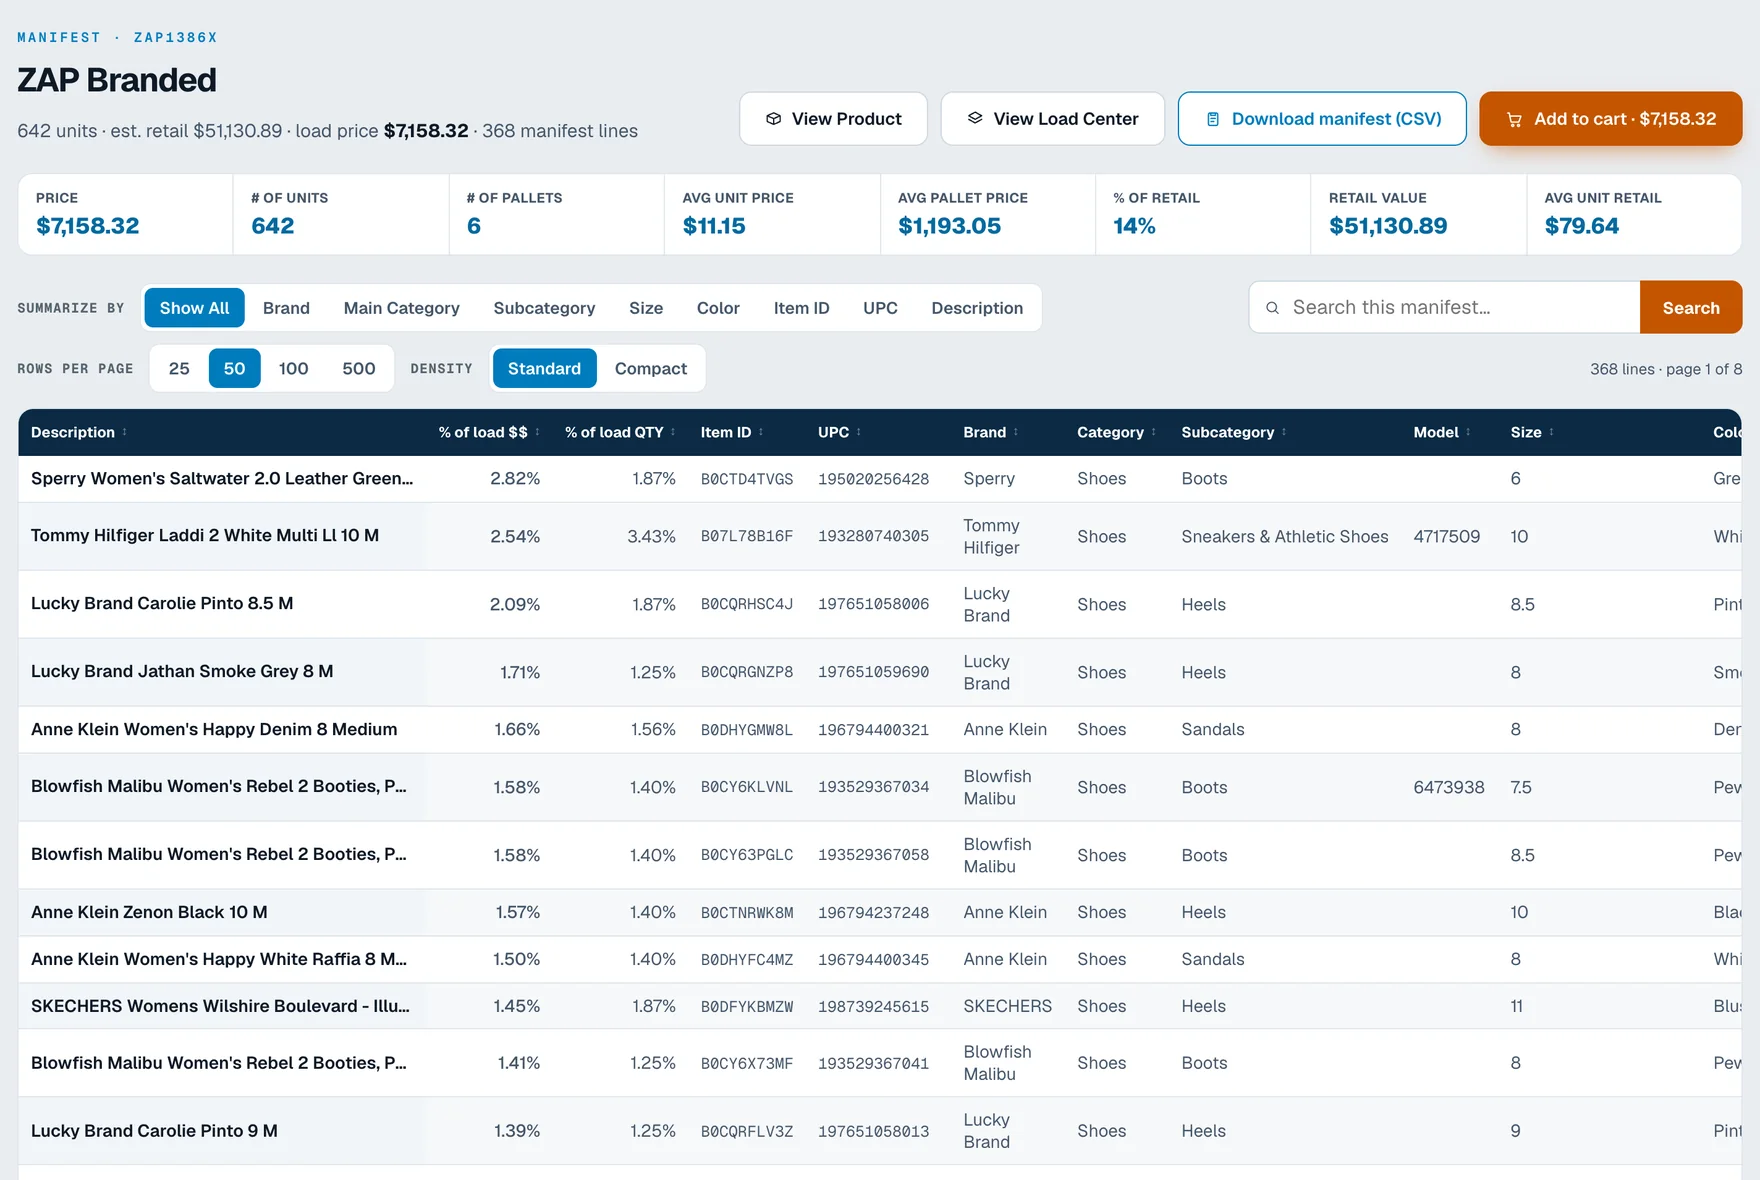
Task: Summarize by Size tab
Action: coord(646,308)
